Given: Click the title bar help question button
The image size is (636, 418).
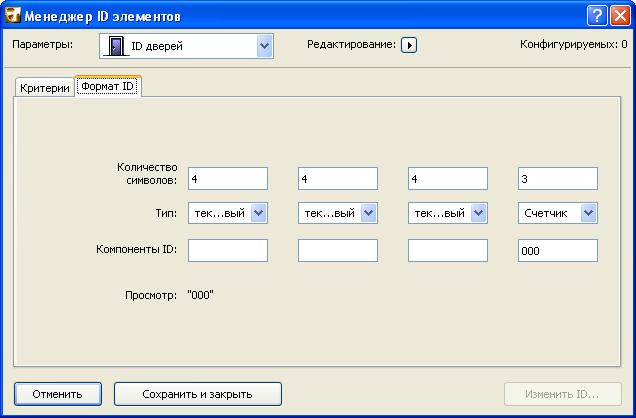Looking at the screenshot, I should [597, 14].
